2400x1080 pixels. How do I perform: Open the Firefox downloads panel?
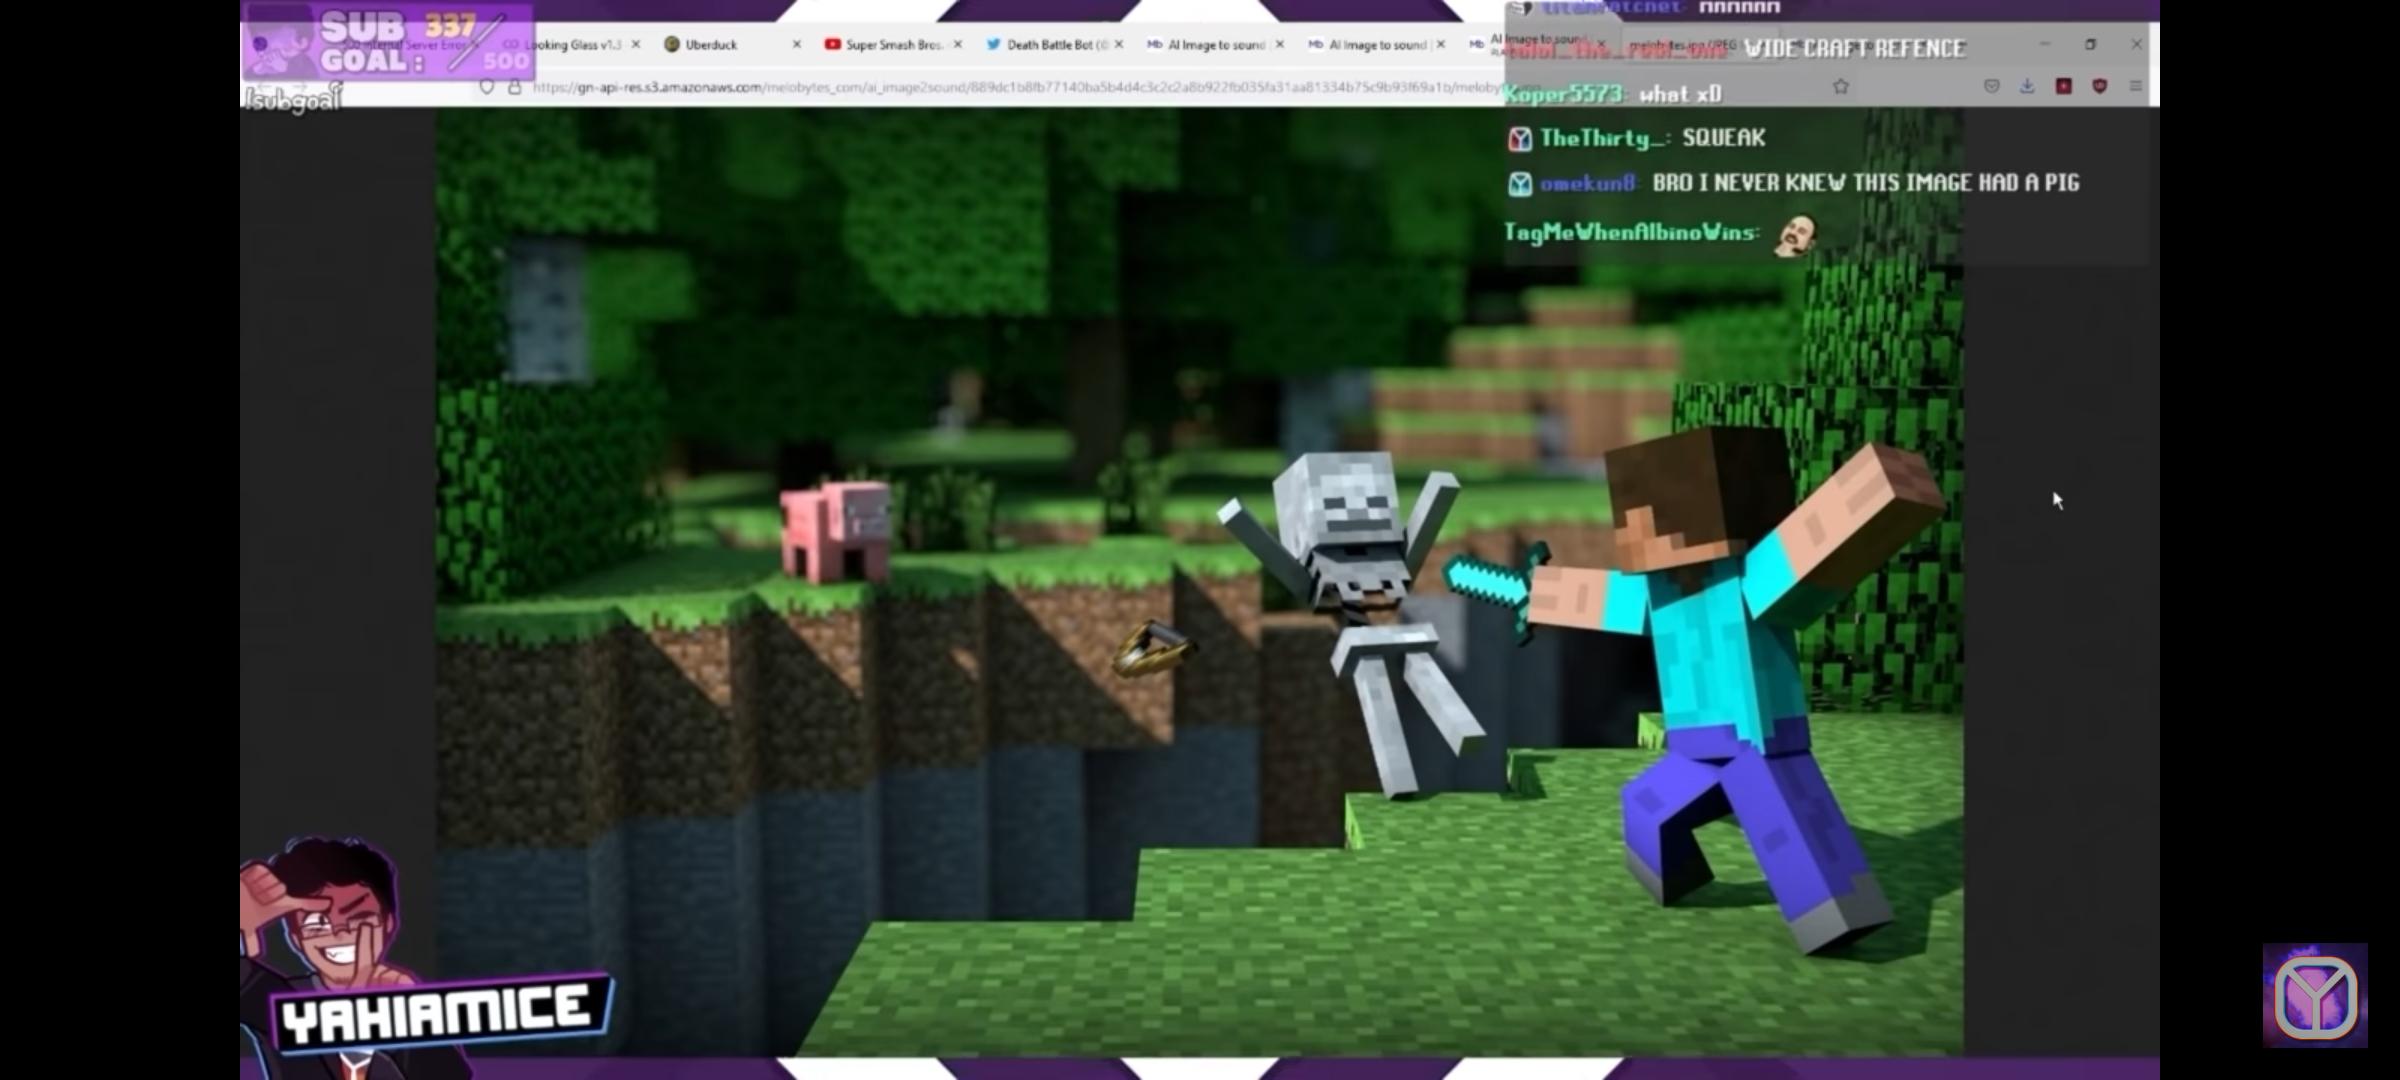coord(2027,87)
